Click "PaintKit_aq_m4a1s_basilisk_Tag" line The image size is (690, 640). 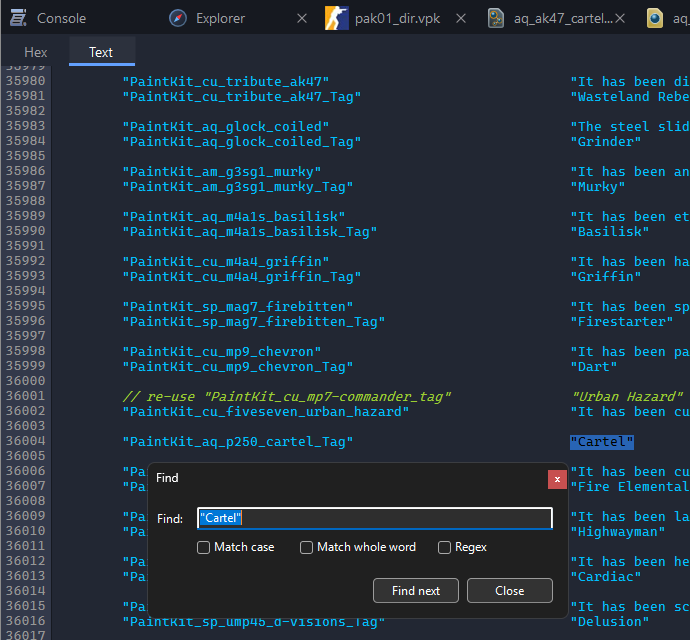click(250, 231)
